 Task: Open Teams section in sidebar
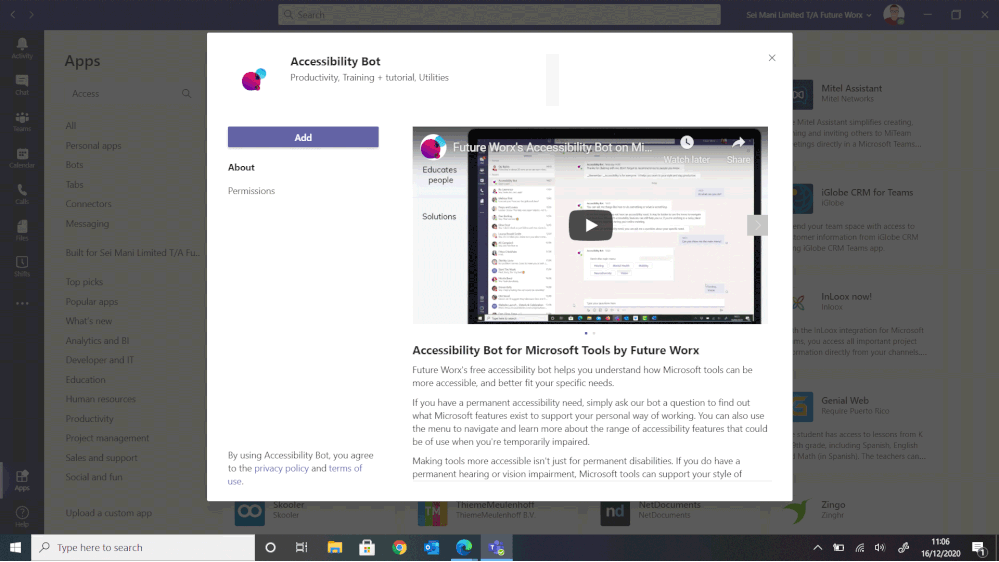pos(22,121)
